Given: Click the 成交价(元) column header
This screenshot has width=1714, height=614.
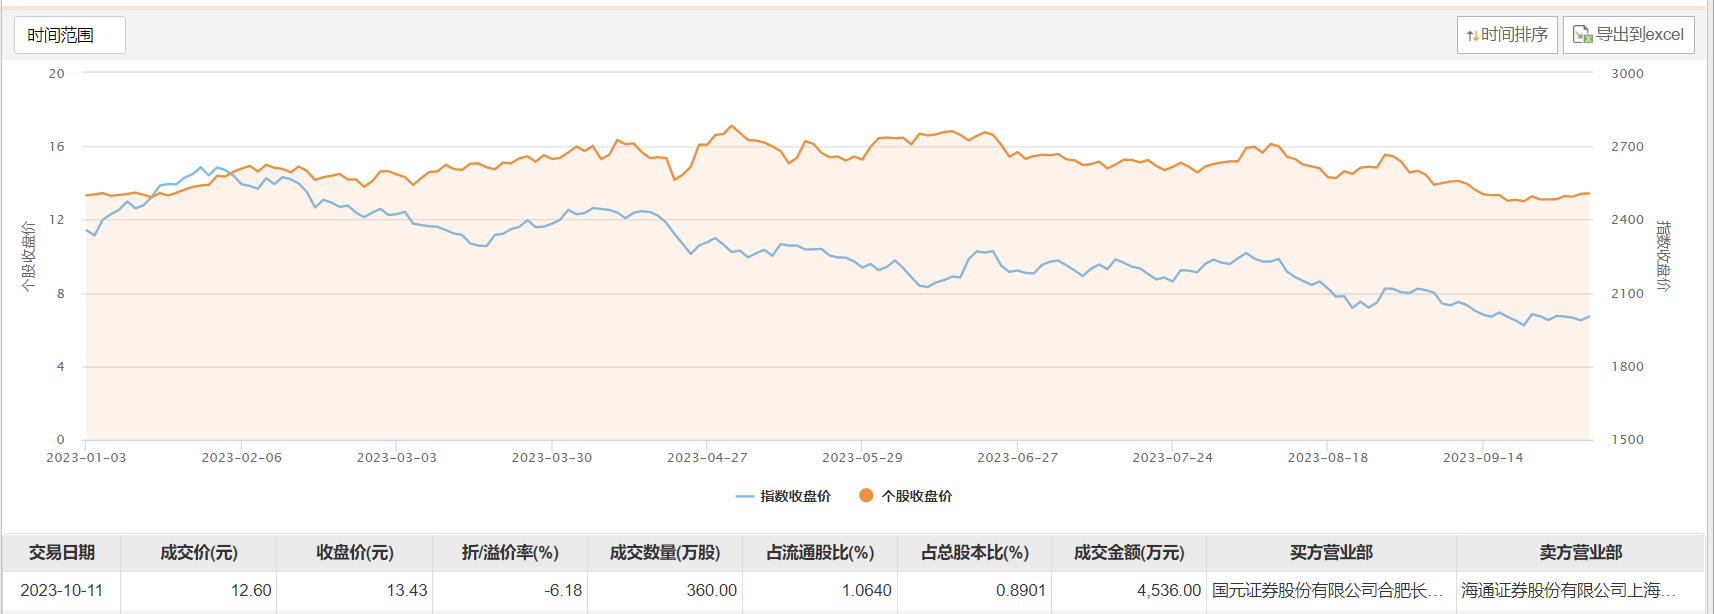Looking at the screenshot, I should click(x=199, y=553).
